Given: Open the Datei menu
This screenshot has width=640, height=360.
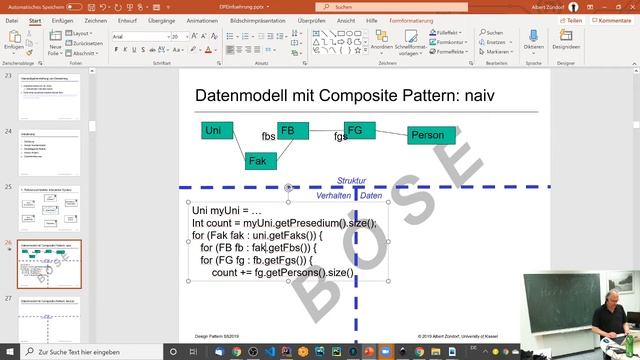Looking at the screenshot, I should pos(11,20).
